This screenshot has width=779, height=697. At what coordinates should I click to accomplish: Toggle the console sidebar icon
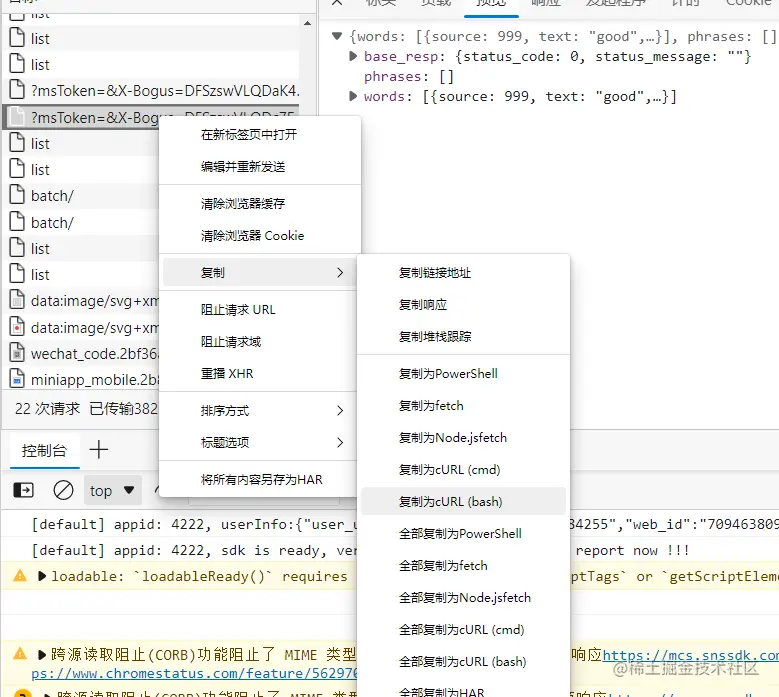[x=23, y=490]
